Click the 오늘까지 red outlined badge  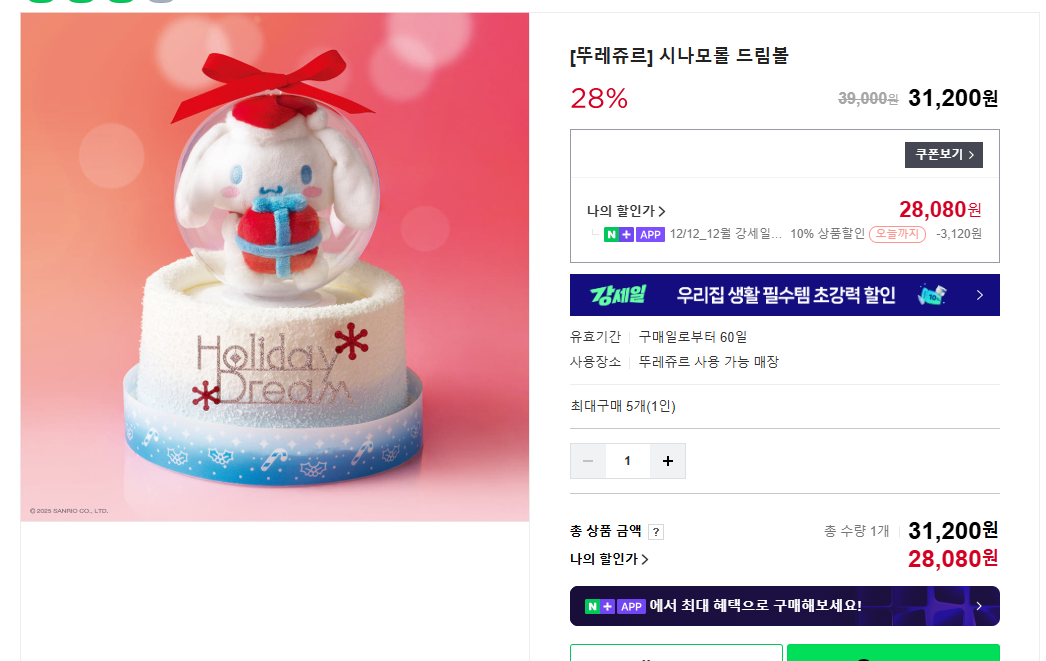[897, 234]
